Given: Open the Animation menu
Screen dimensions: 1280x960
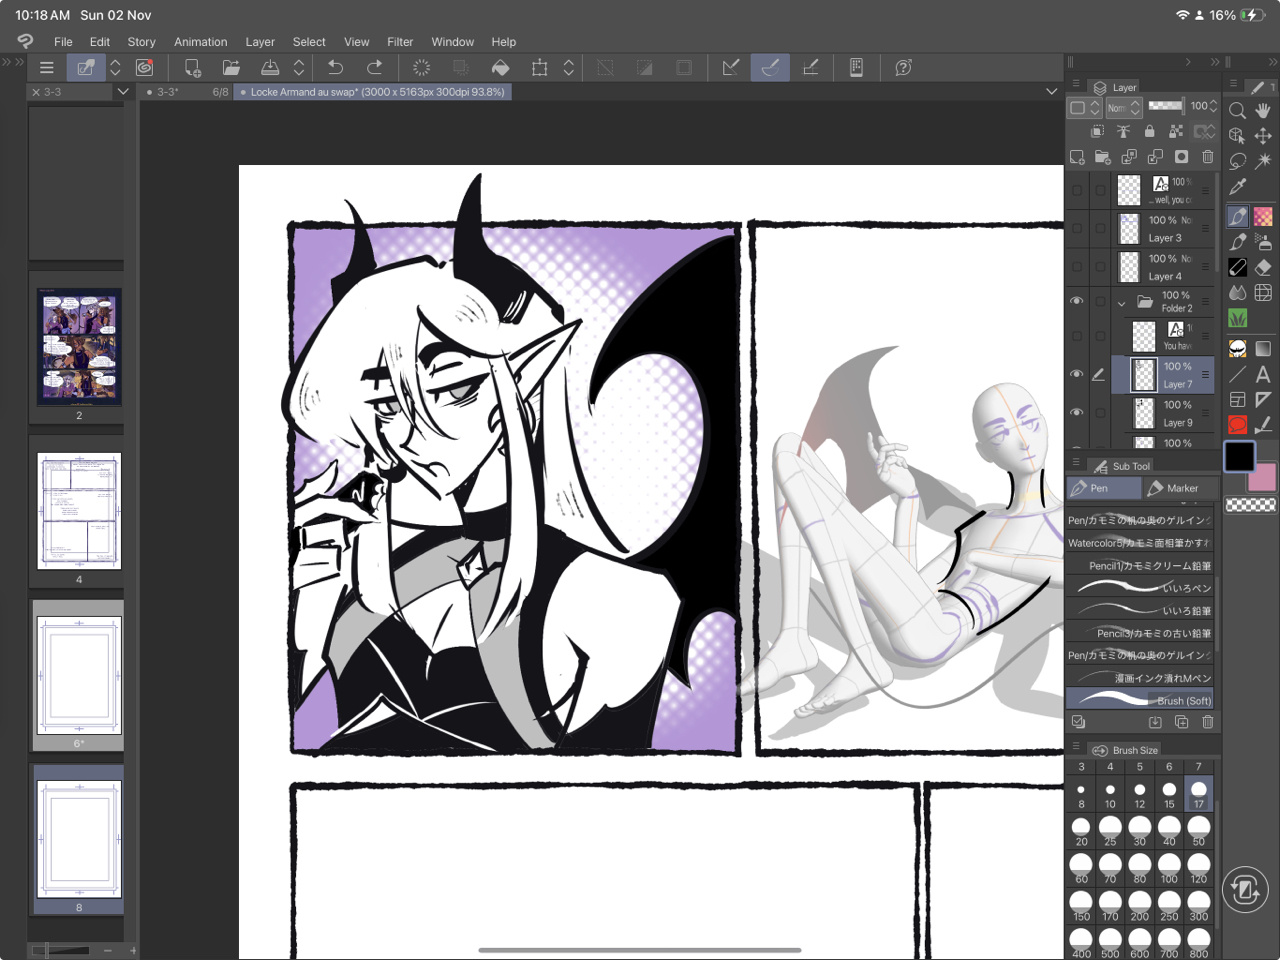Looking at the screenshot, I should coord(200,42).
